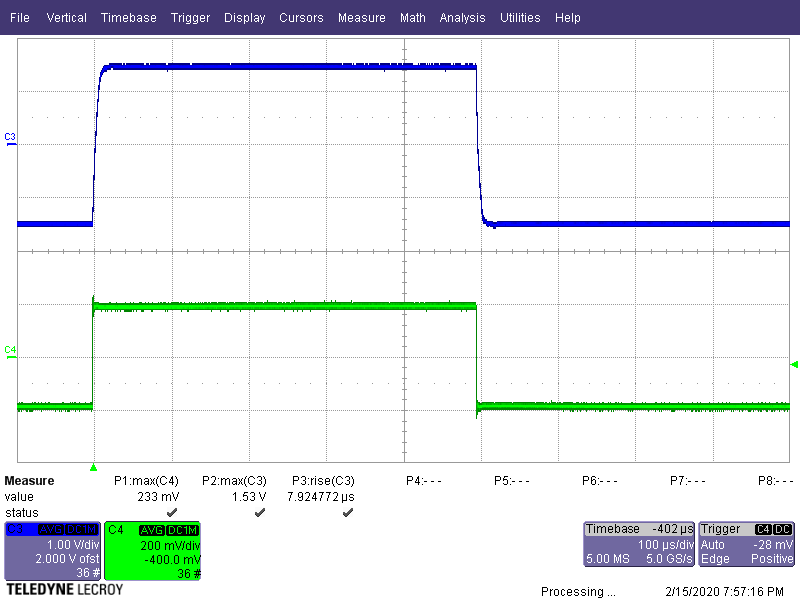The image size is (800, 600).
Task: Select the P2:max(C3) measurement header
Action: click(234, 481)
